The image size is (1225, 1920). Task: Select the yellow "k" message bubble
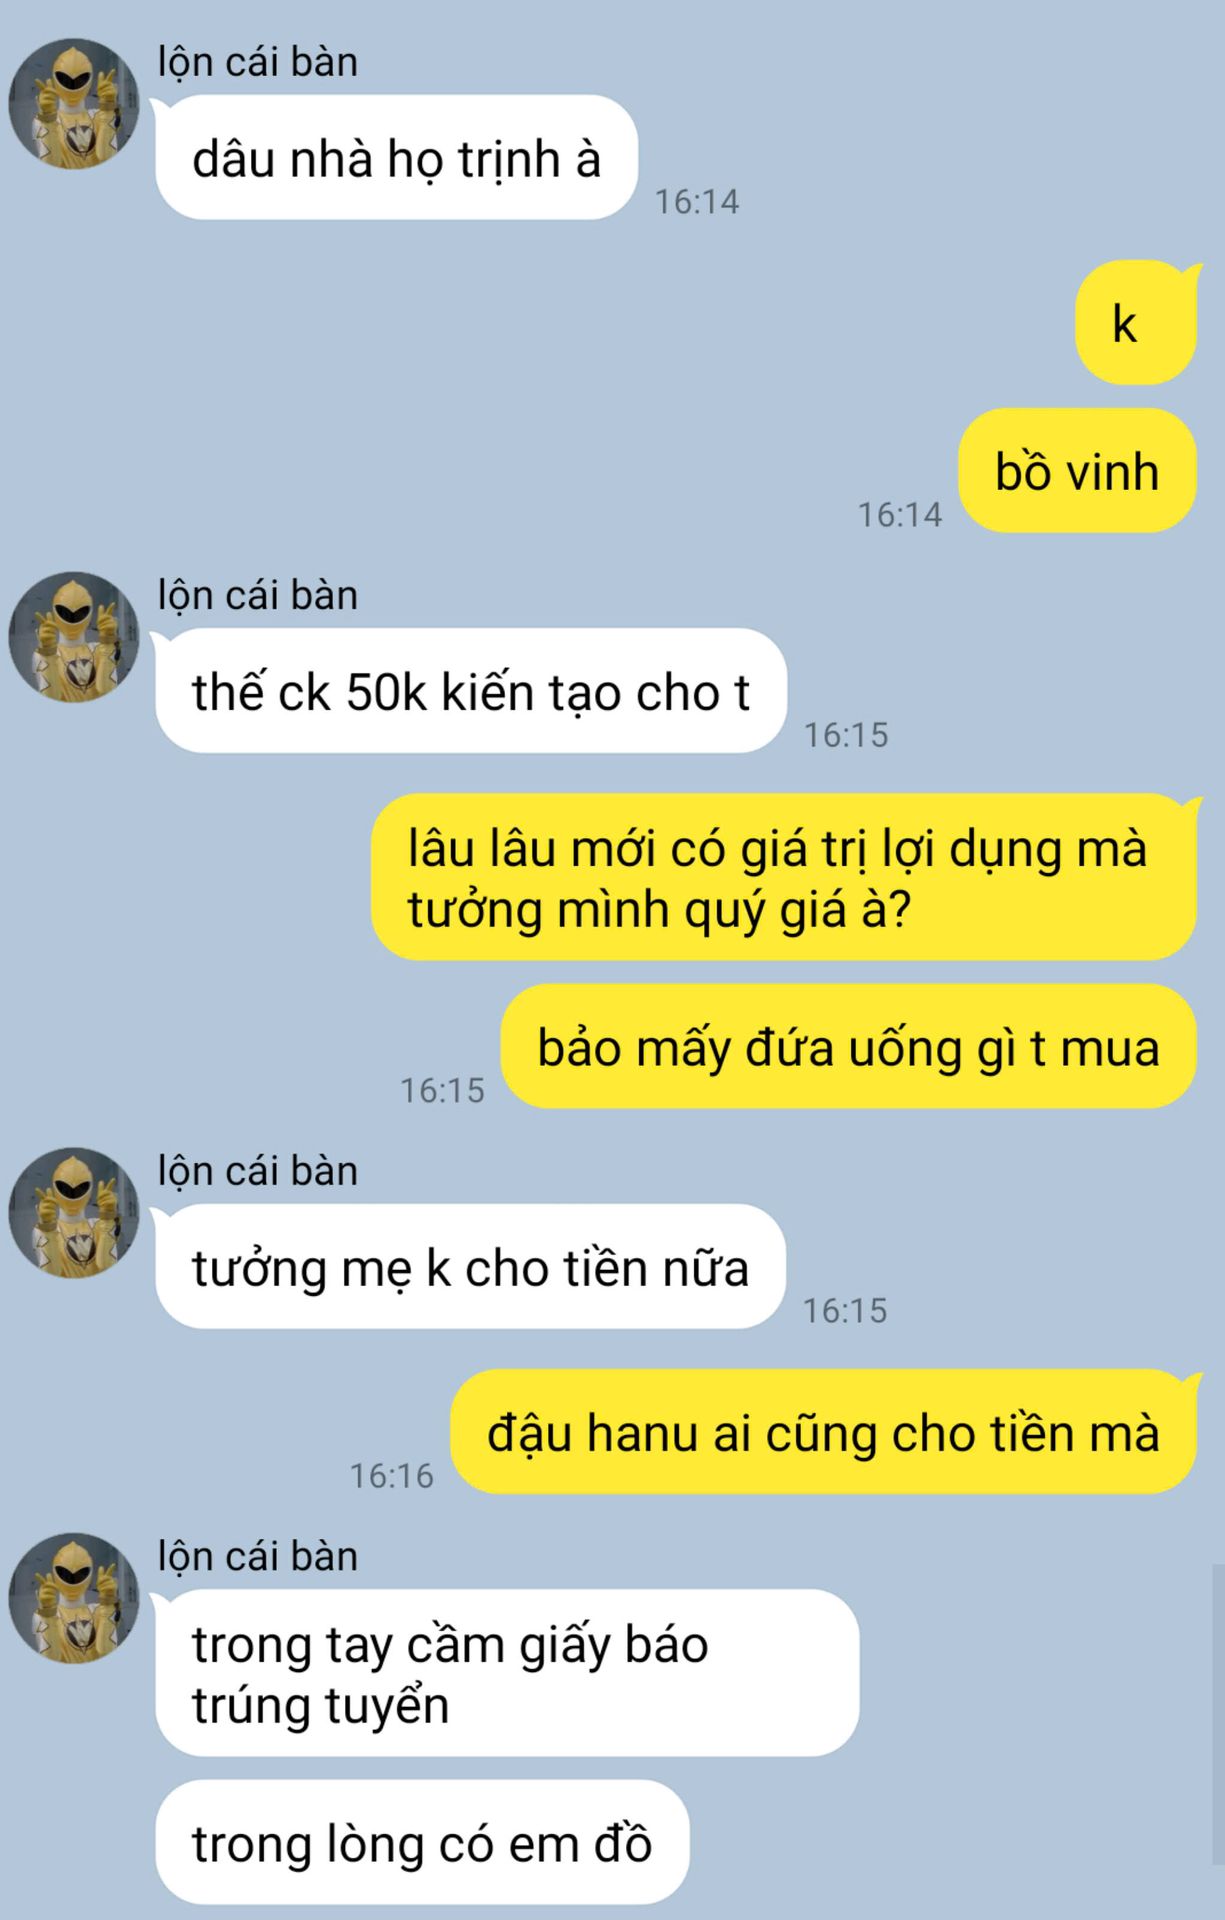(1136, 323)
